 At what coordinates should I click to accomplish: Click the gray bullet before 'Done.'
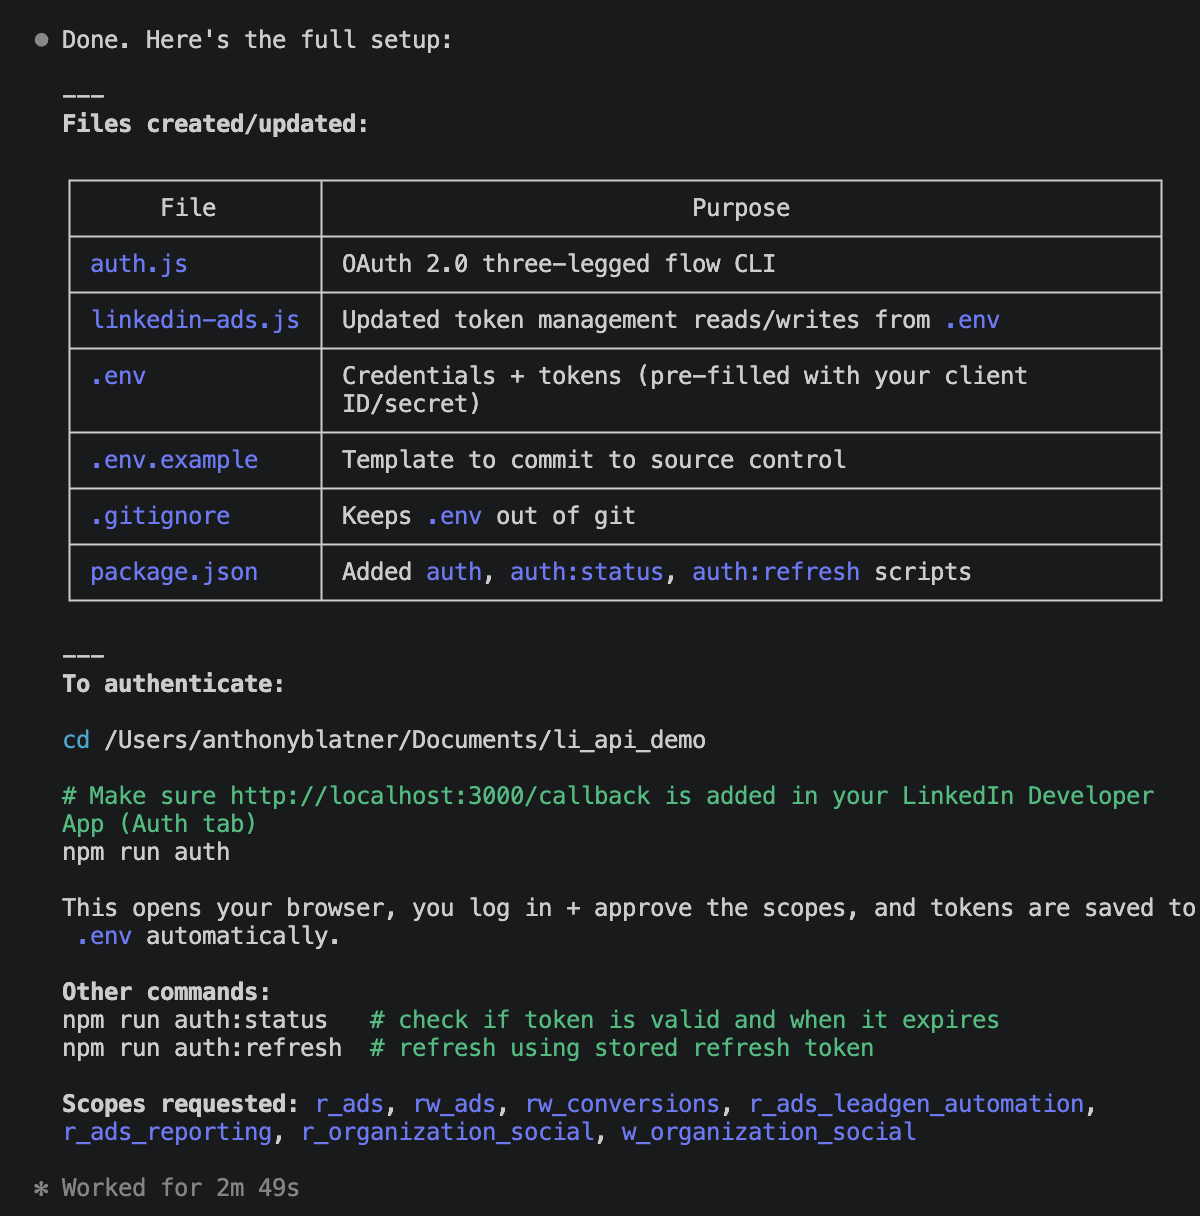[41, 40]
